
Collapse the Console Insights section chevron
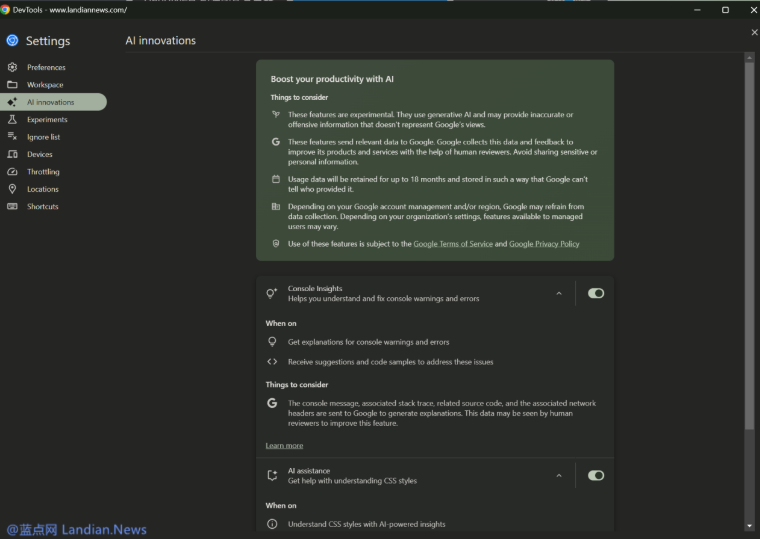click(x=559, y=294)
